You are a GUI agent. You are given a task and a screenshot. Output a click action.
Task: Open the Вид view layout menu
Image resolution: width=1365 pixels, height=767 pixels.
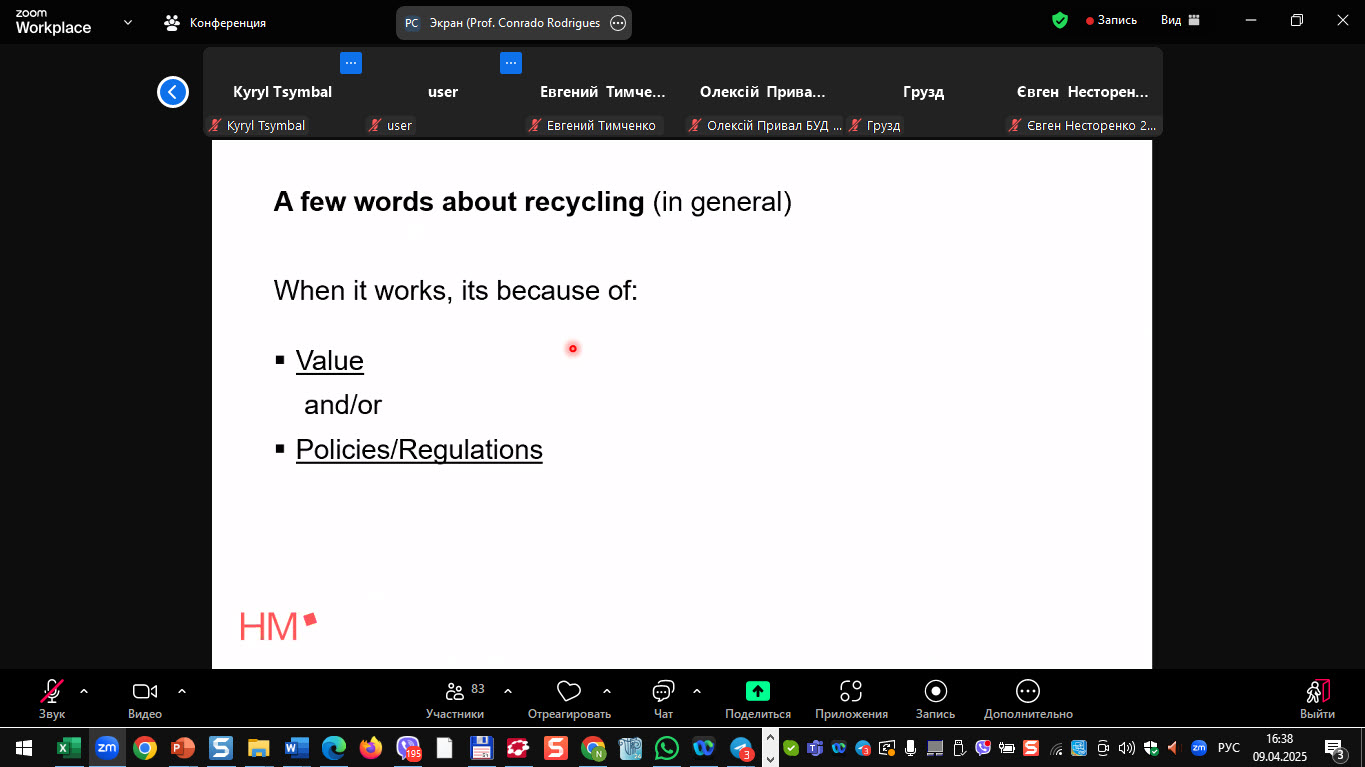click(1180, 20)
